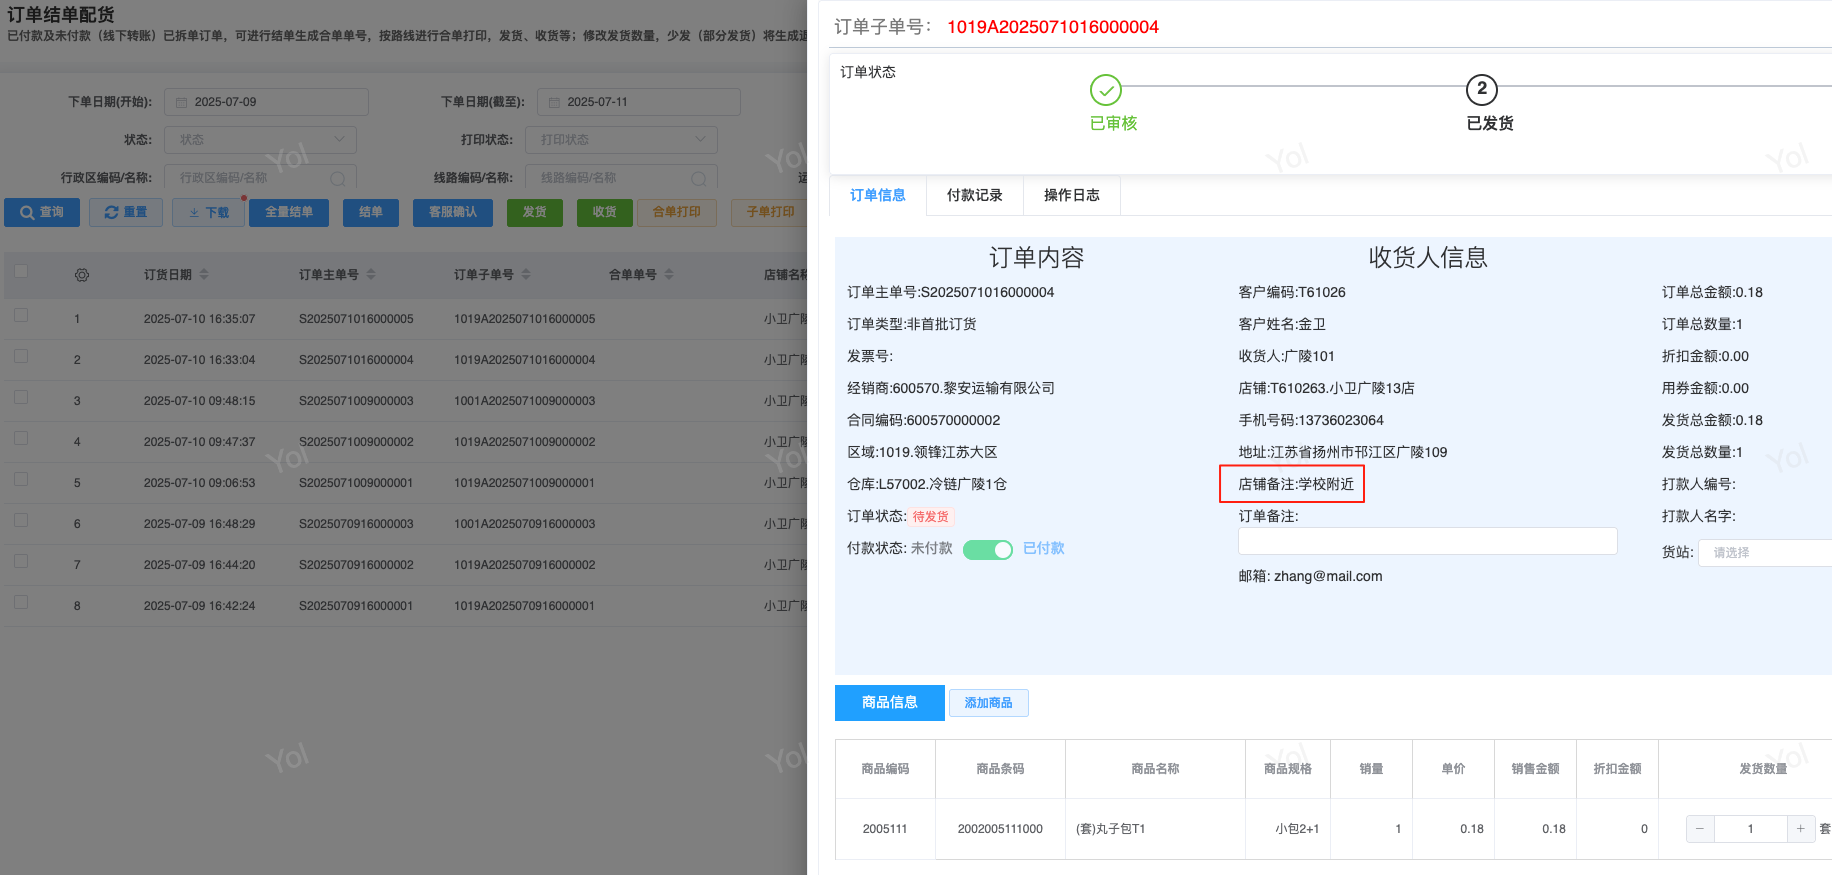Open the 状态 status dropdown
The width and height of the screenshot is (1832, 875).
point(260,140)
